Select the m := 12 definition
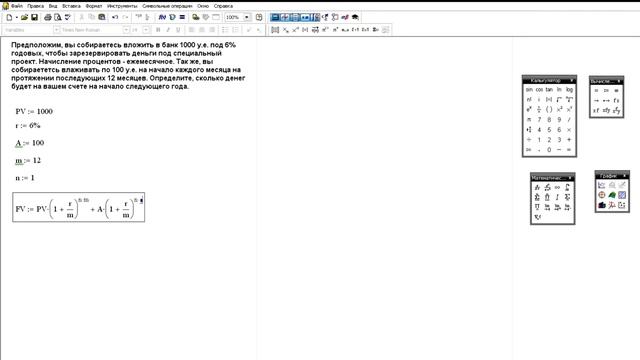The height and width of the screenshot is (360, 640). point(28,160)
